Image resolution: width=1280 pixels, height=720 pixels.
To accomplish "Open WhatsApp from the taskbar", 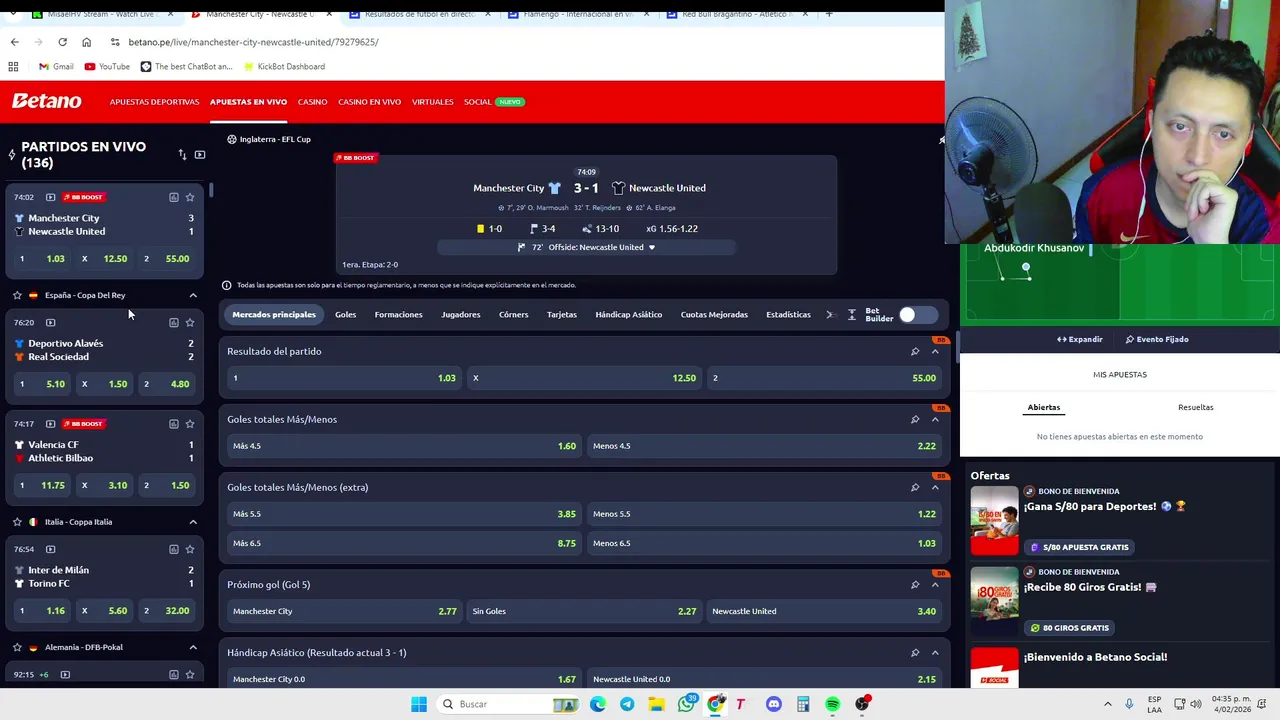I will (x=686, y=704).
